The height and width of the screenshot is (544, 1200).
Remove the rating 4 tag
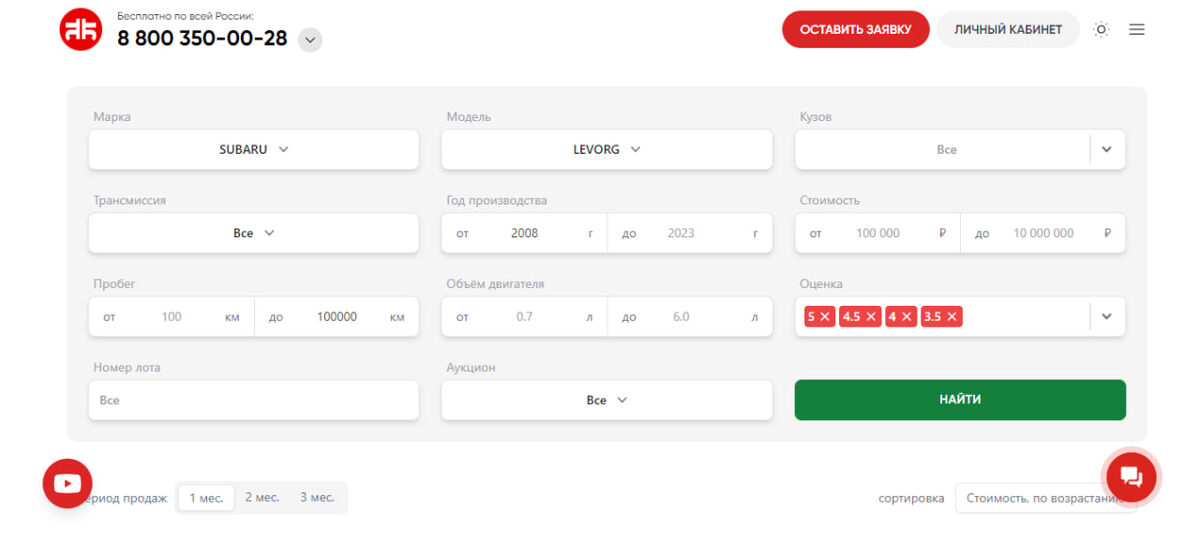[x=907, y=317]
